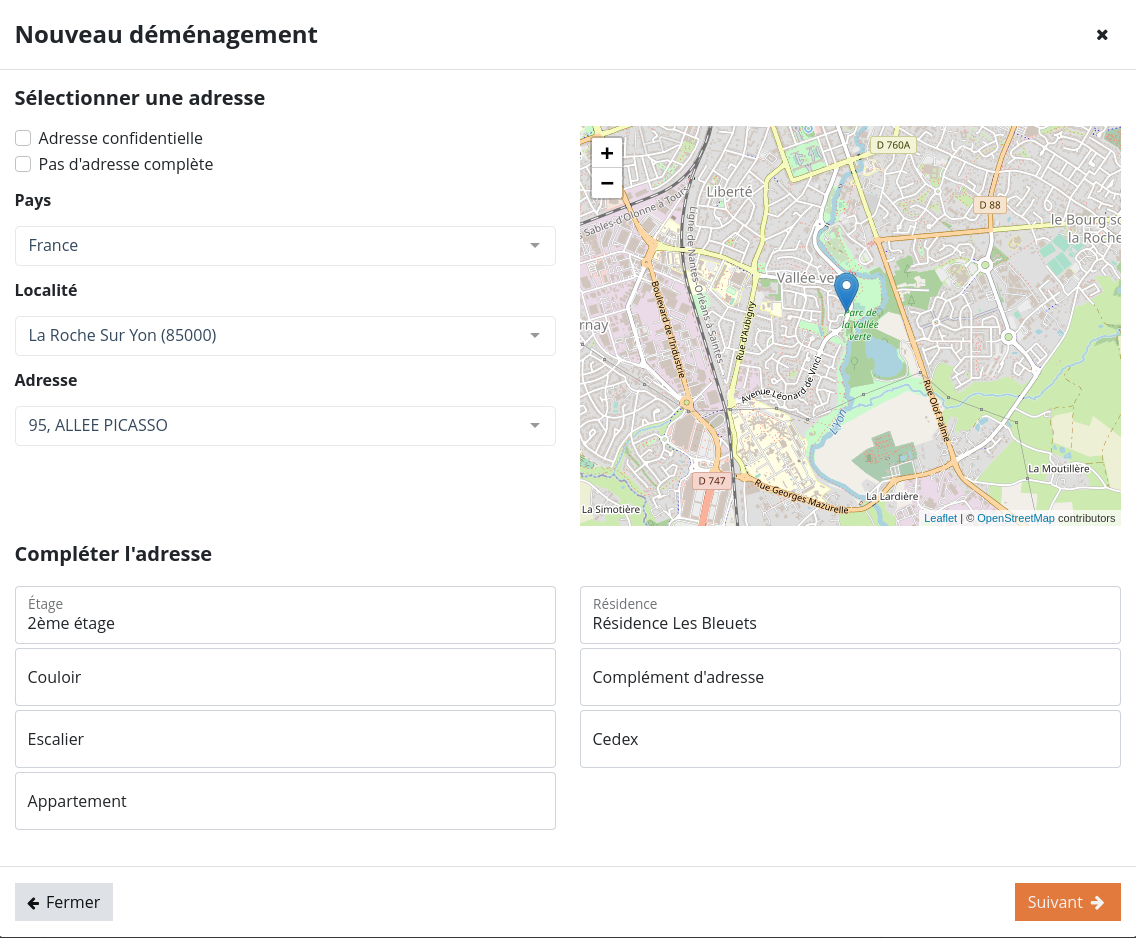Screen dimensions: 1136x938
Task: Expand the Localité dropdown list
Action: pos(285,336)
